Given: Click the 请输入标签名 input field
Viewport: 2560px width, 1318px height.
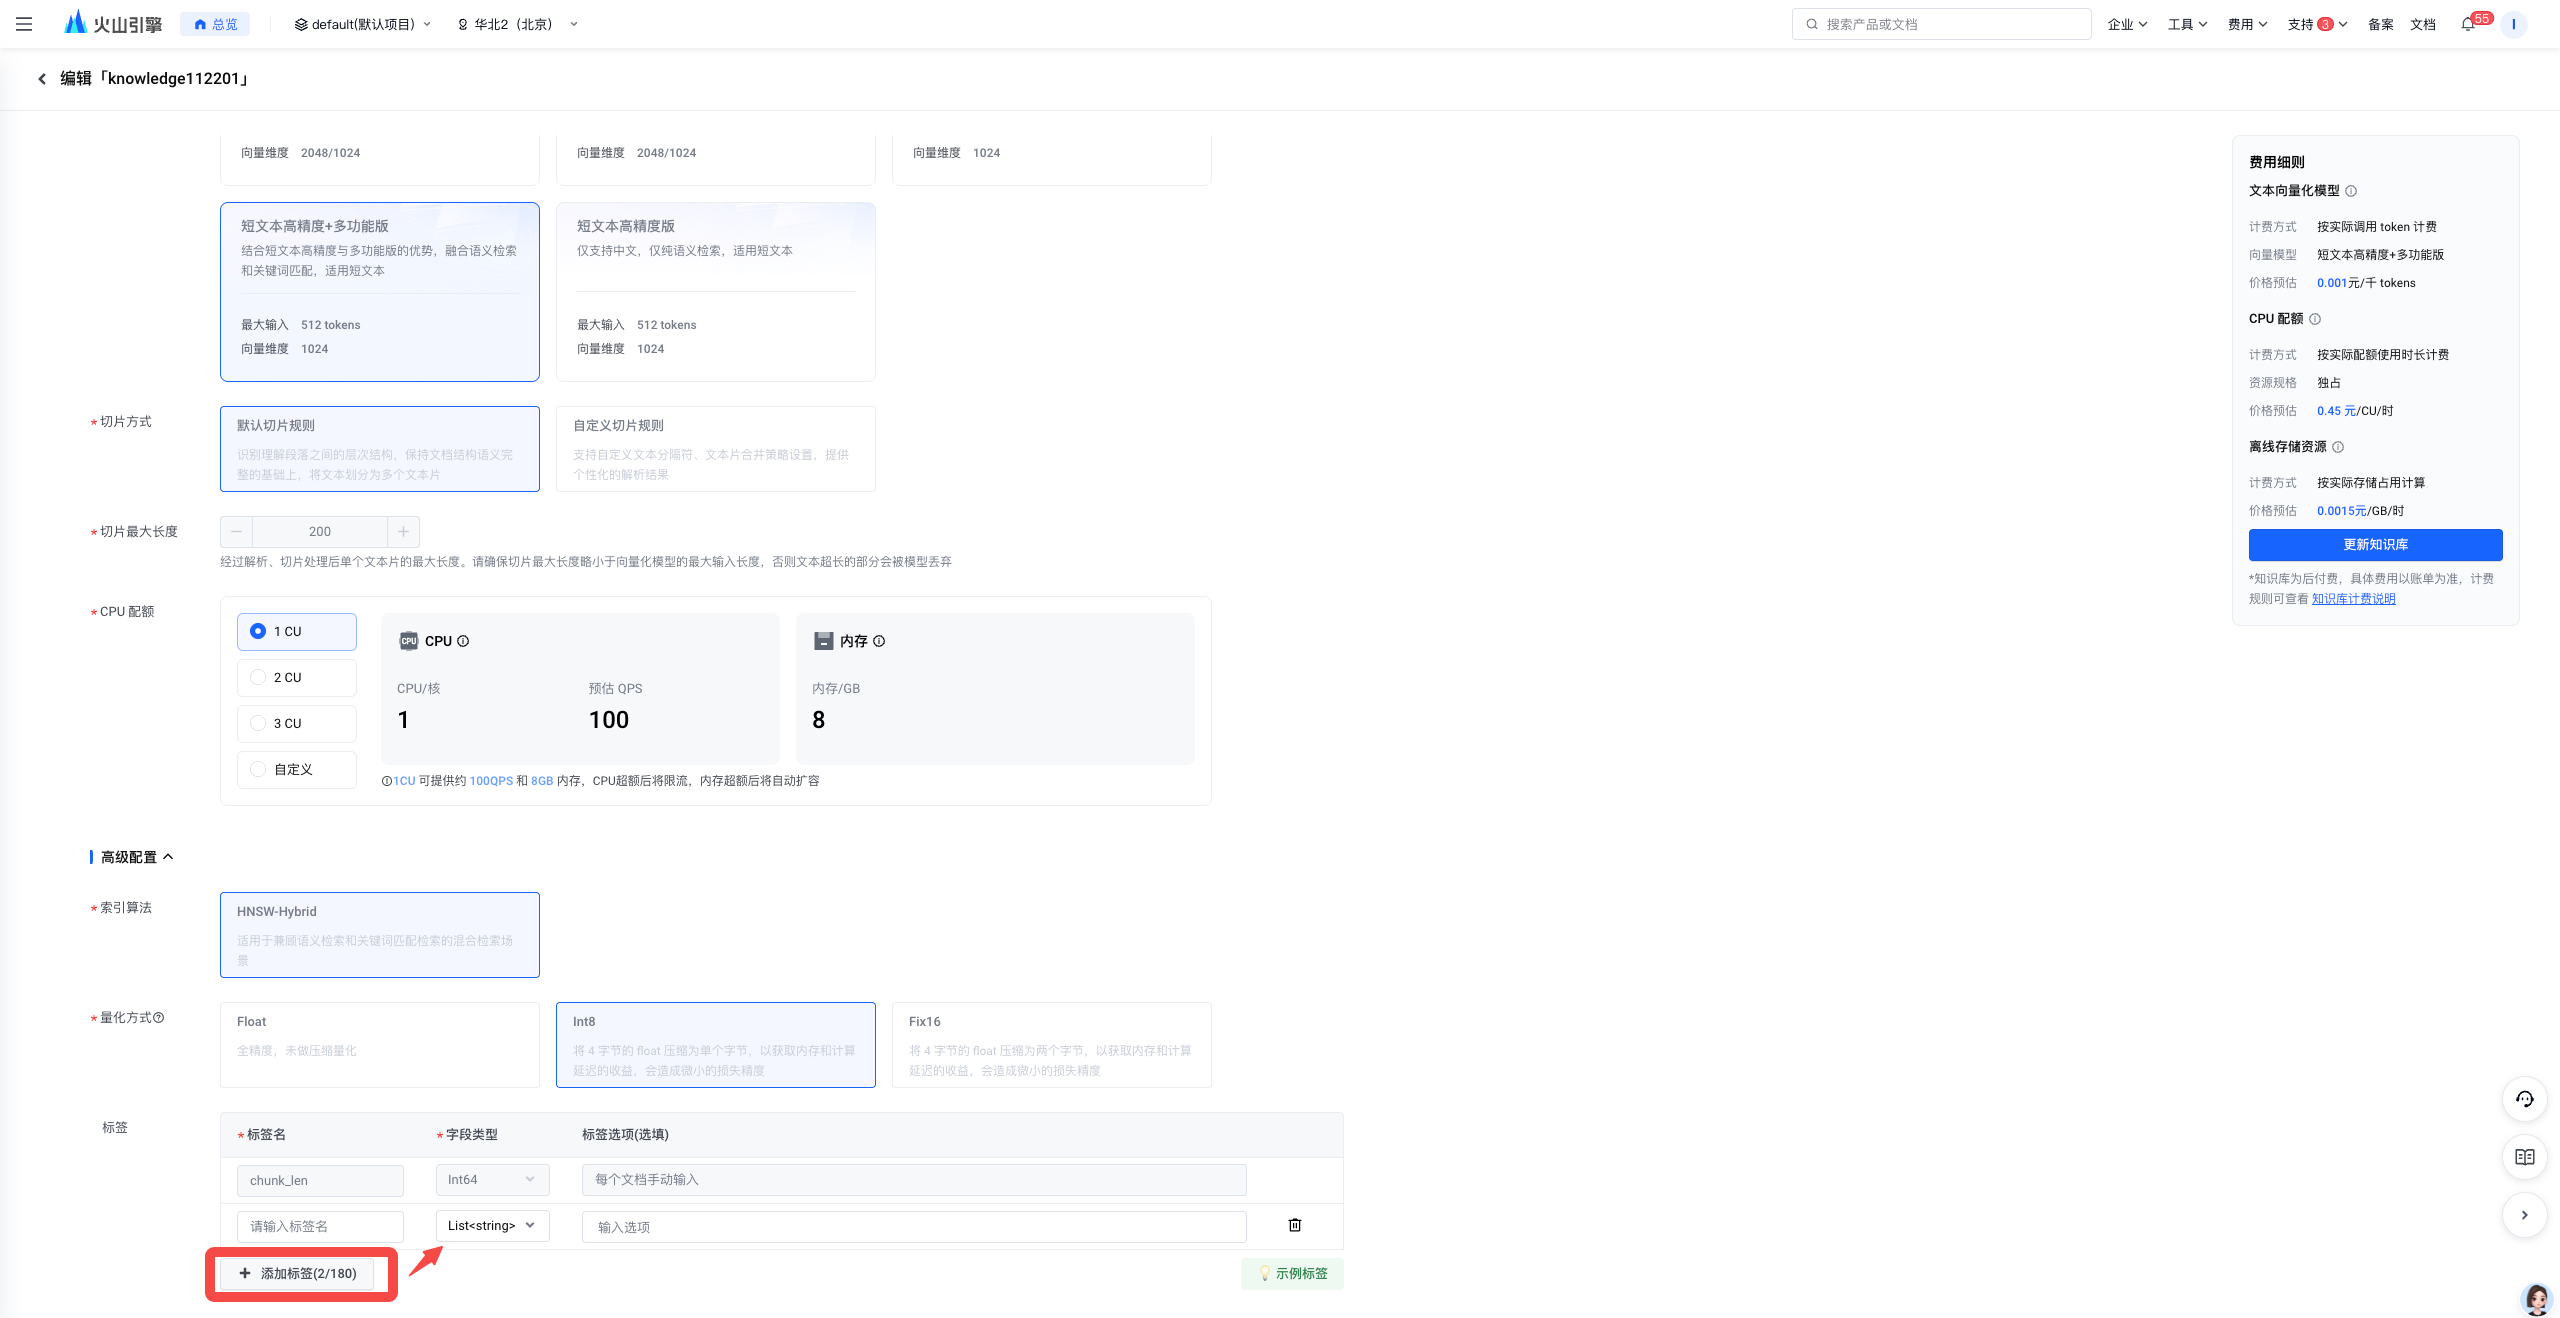Looking at the screenshot, I should [320, 1227].
